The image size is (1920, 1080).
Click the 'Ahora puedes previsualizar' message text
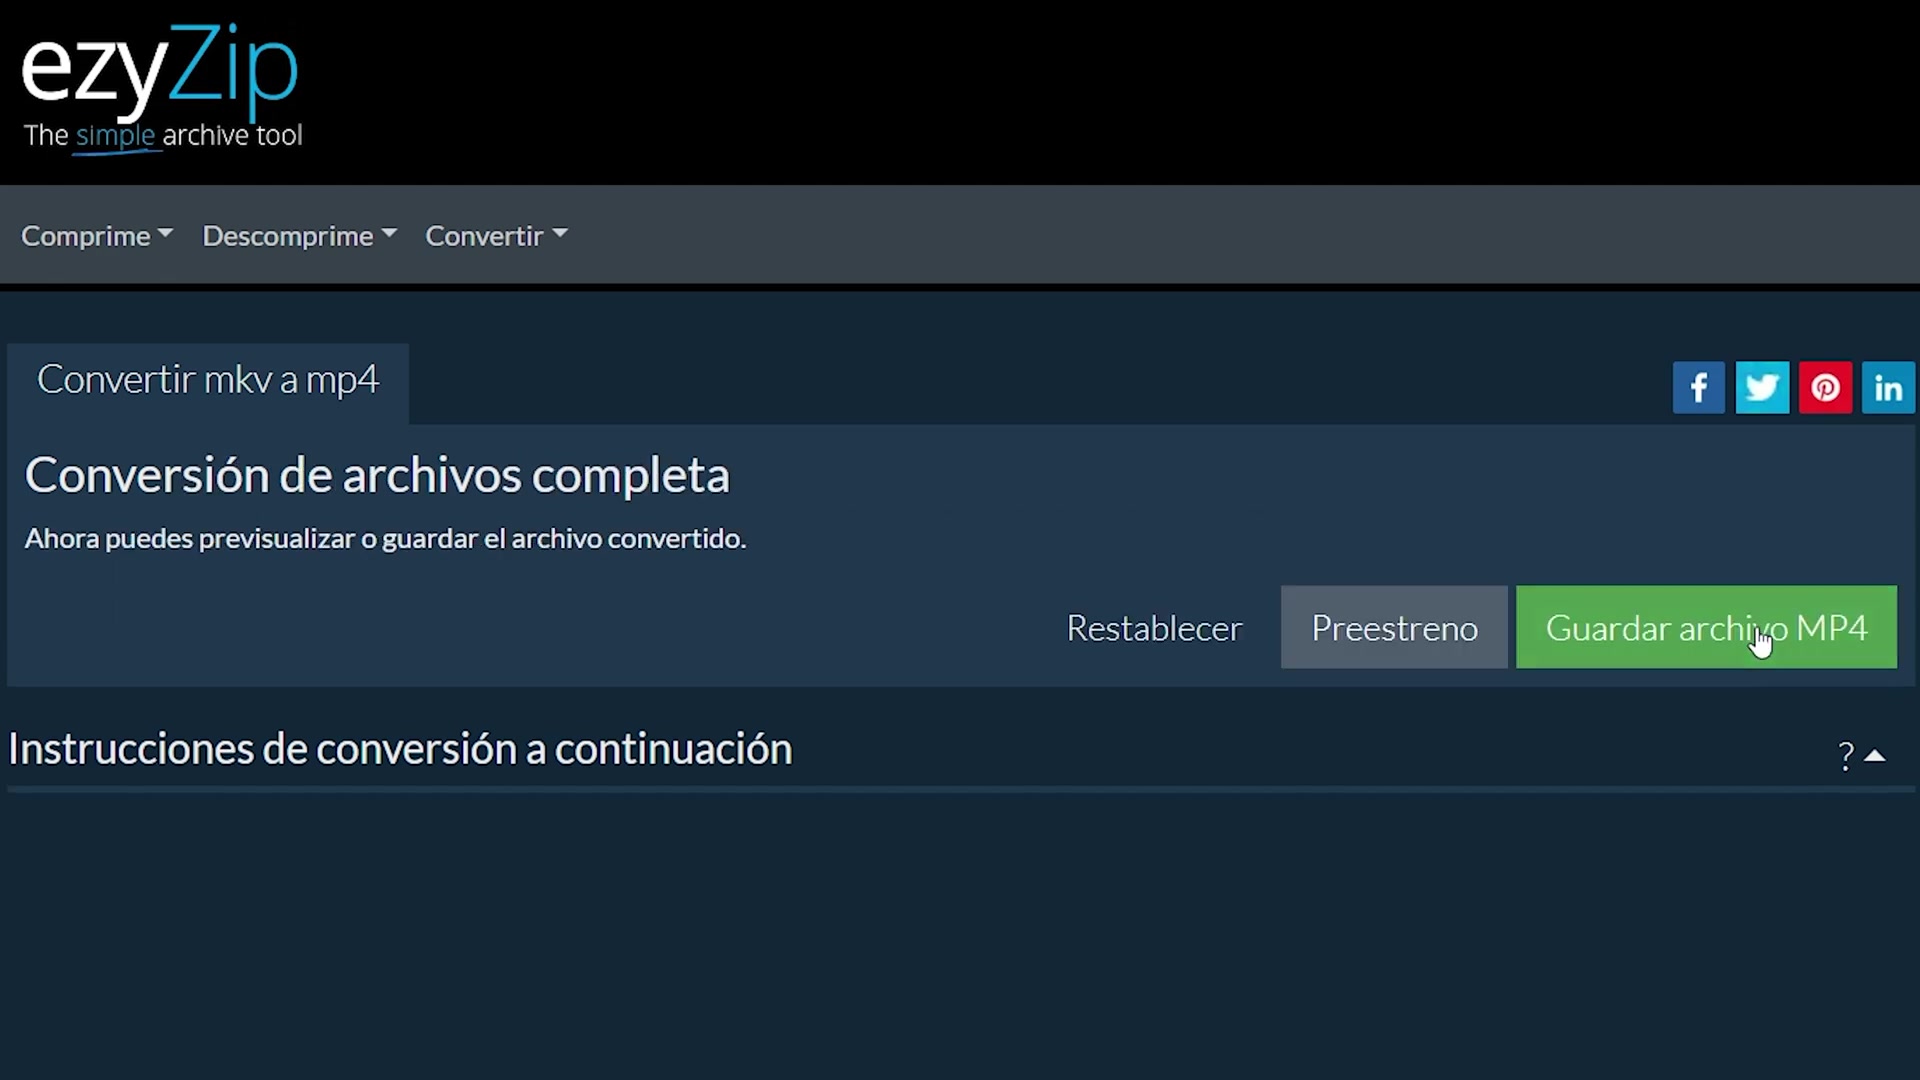pos(385,539)
